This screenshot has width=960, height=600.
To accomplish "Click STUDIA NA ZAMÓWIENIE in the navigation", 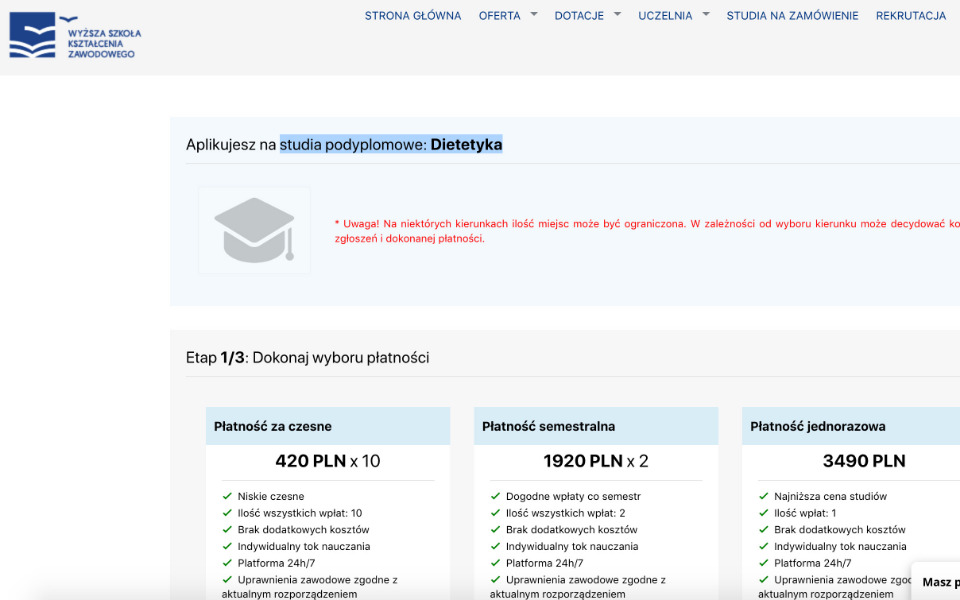I will coord(792,15).
